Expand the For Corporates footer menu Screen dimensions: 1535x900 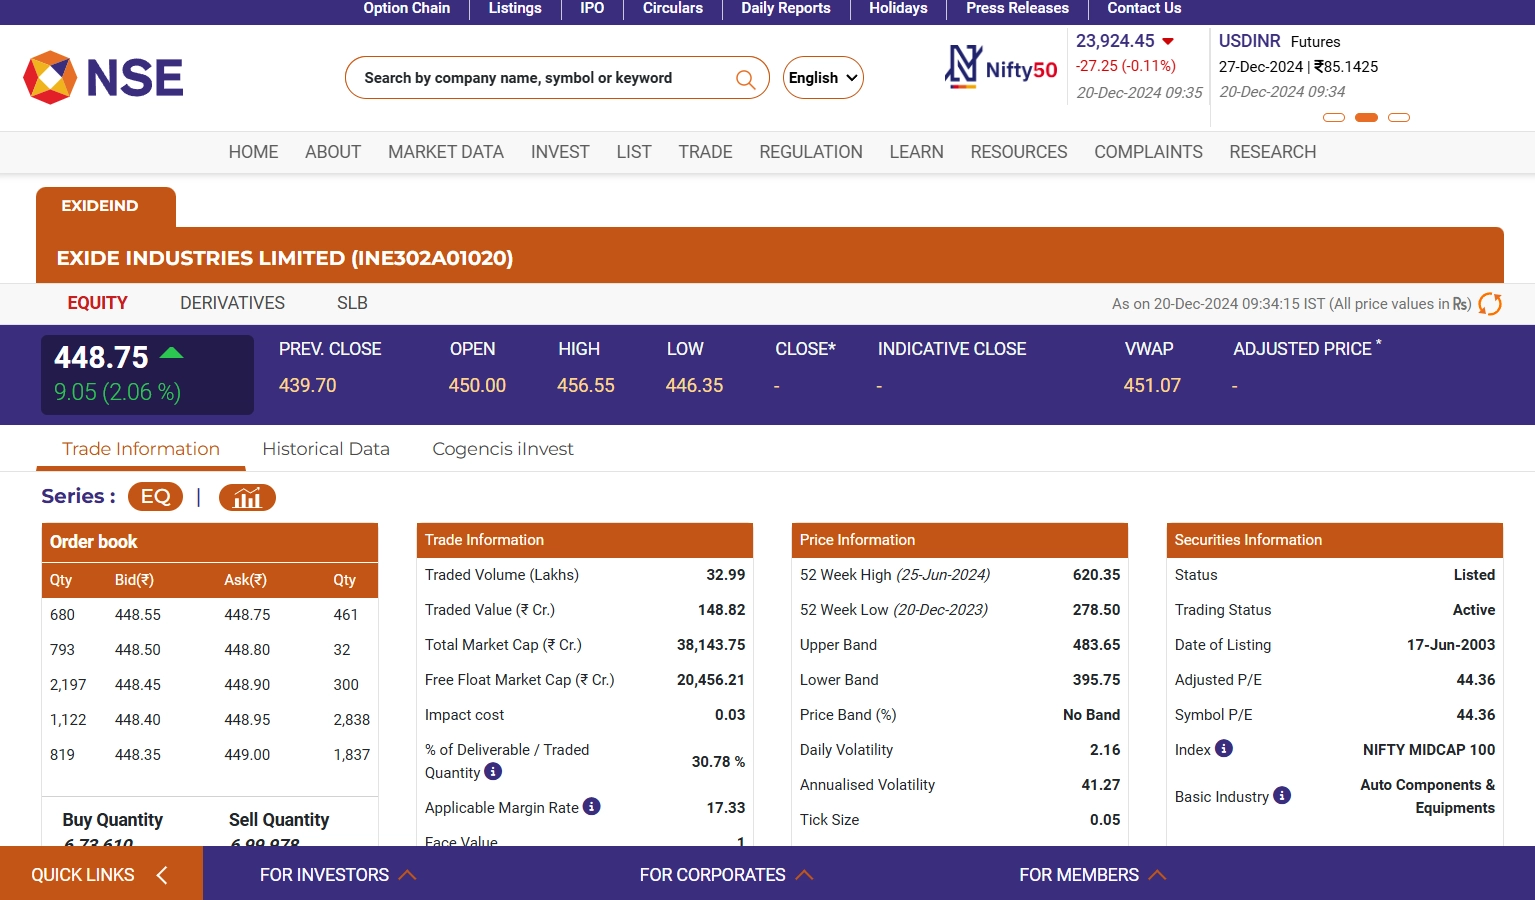[725, 875]
